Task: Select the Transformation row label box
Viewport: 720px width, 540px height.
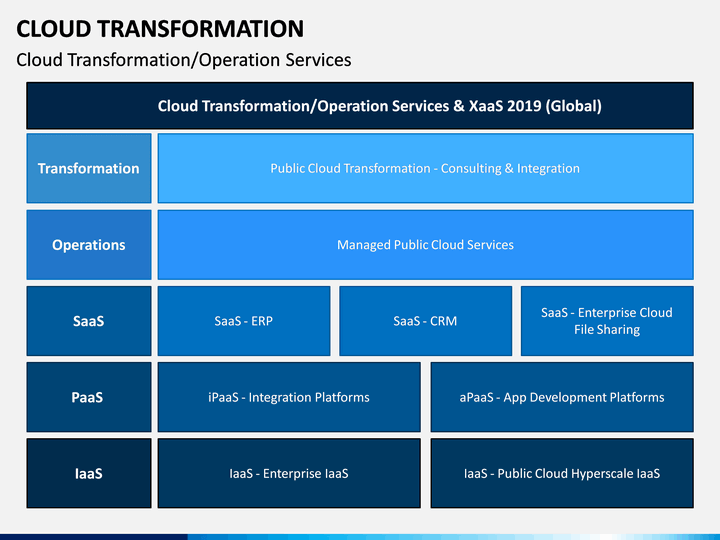Action: coord(89,168)
